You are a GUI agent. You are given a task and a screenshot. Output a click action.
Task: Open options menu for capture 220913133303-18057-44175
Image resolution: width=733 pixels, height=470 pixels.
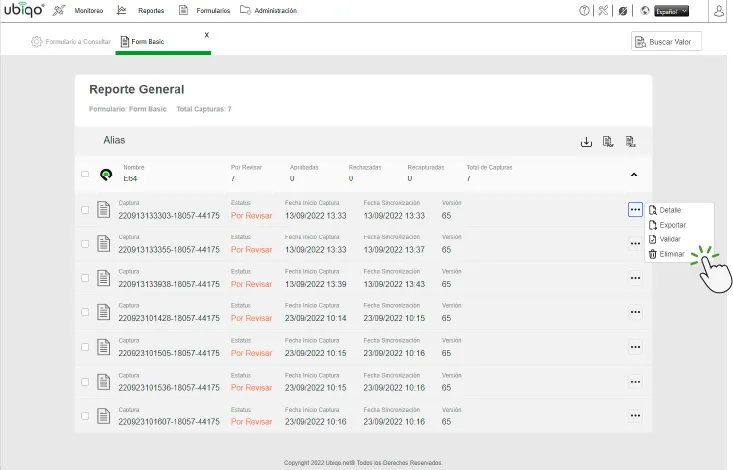[635, 210]
